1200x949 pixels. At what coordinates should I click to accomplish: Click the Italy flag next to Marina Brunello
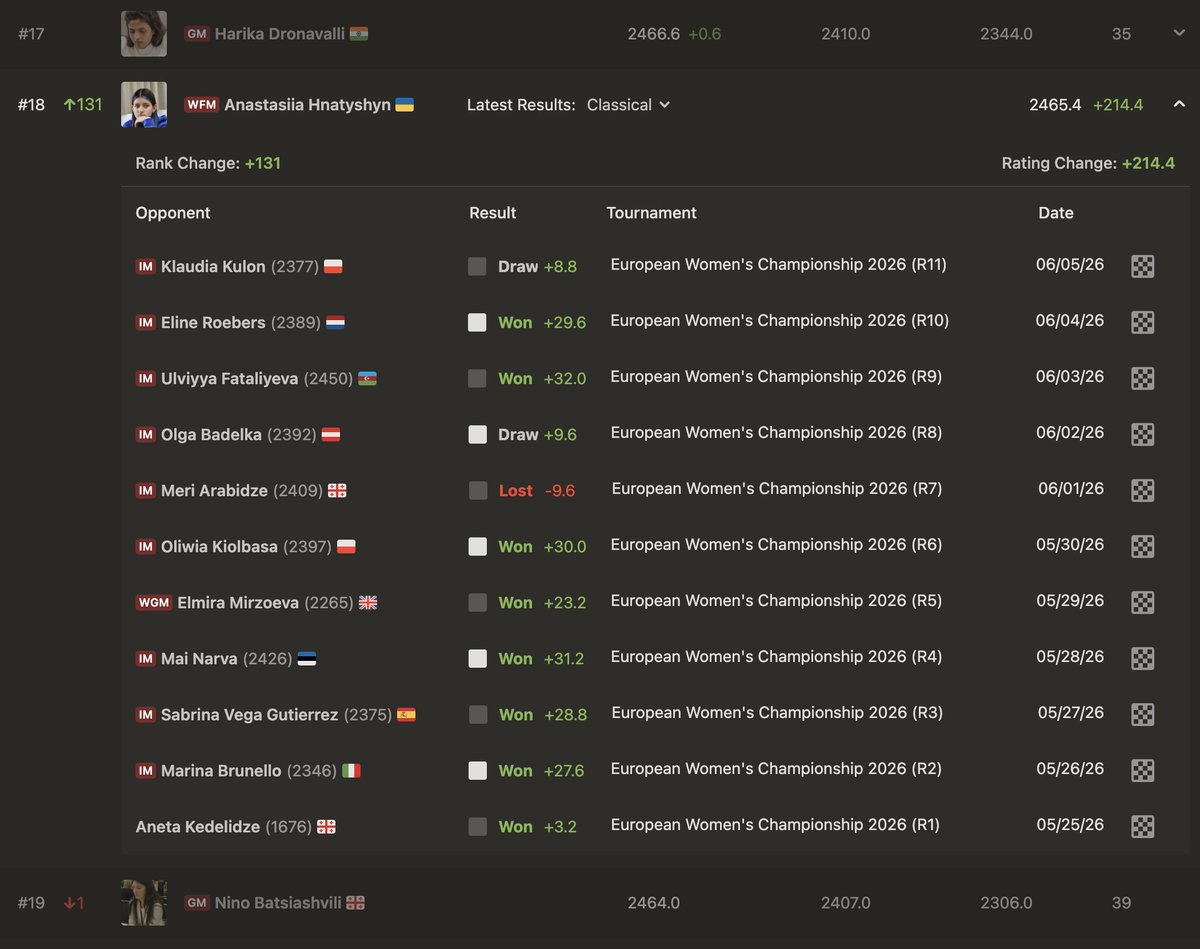351,771
